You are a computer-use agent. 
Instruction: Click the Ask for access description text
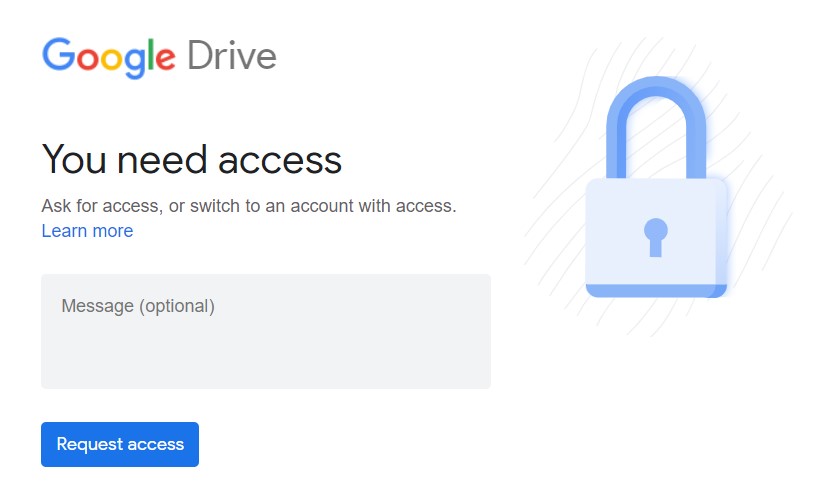click(x=249, y=206)
